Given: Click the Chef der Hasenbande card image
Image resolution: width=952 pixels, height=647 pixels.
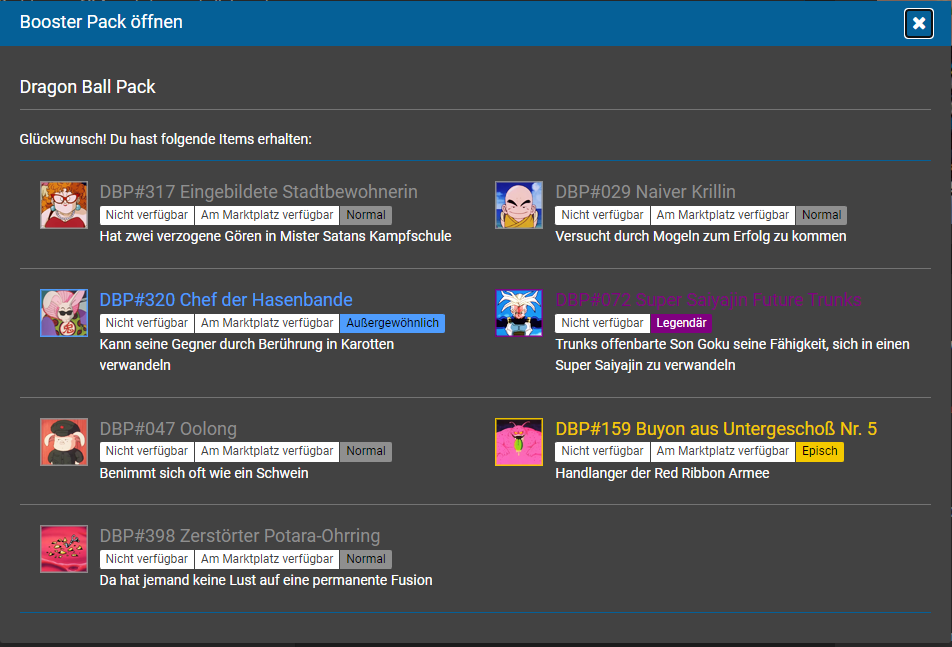Looking at the screenshot, I should coord(64,313).
